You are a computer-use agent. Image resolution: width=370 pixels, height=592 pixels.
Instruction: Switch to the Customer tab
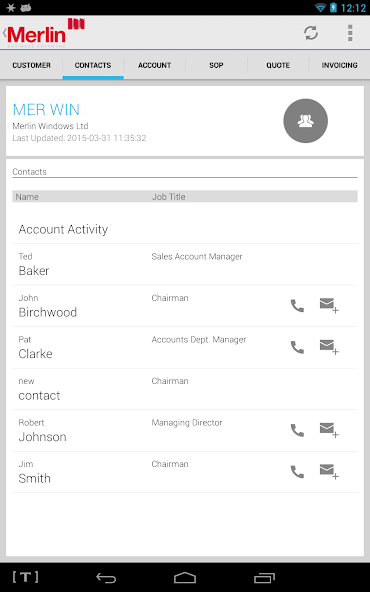(x=31, y=65)
